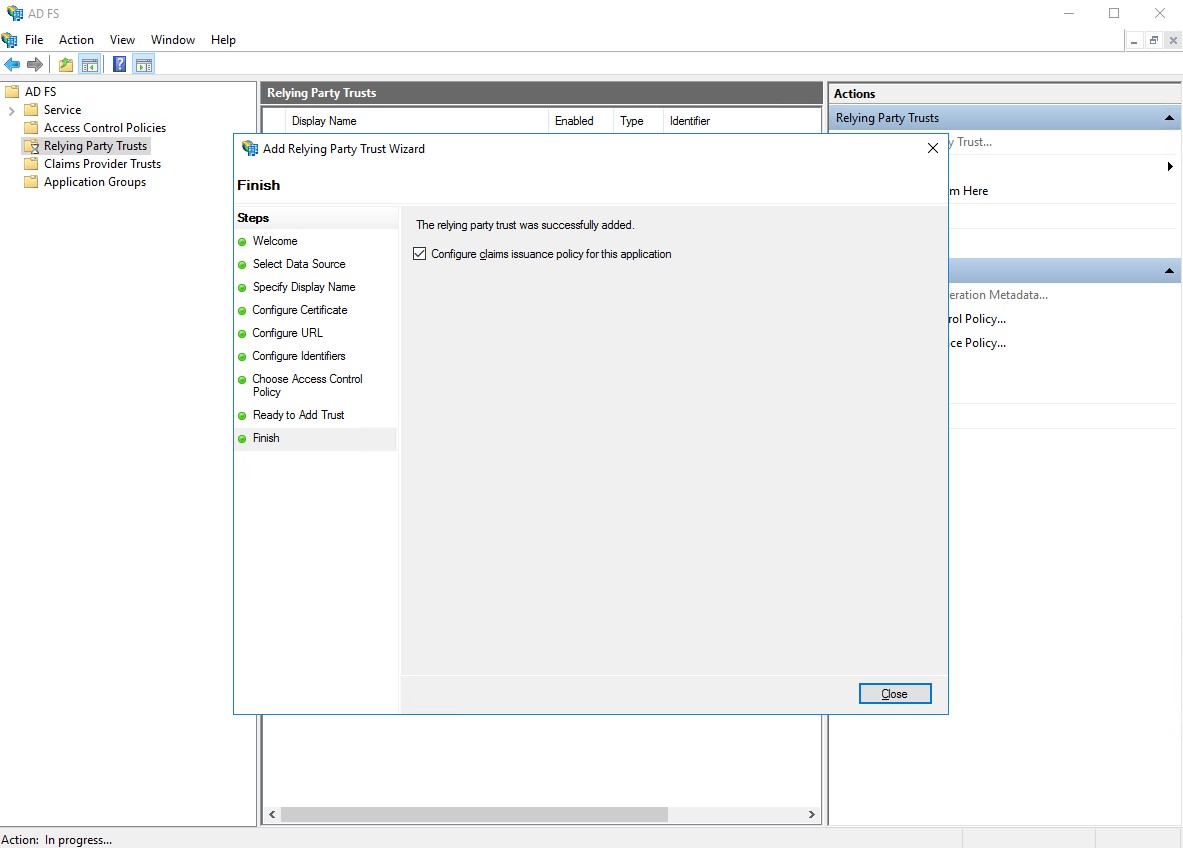Select Access Control Policies in tree
This screenshot has height=848, width=1183.
(x=104, y=128)
